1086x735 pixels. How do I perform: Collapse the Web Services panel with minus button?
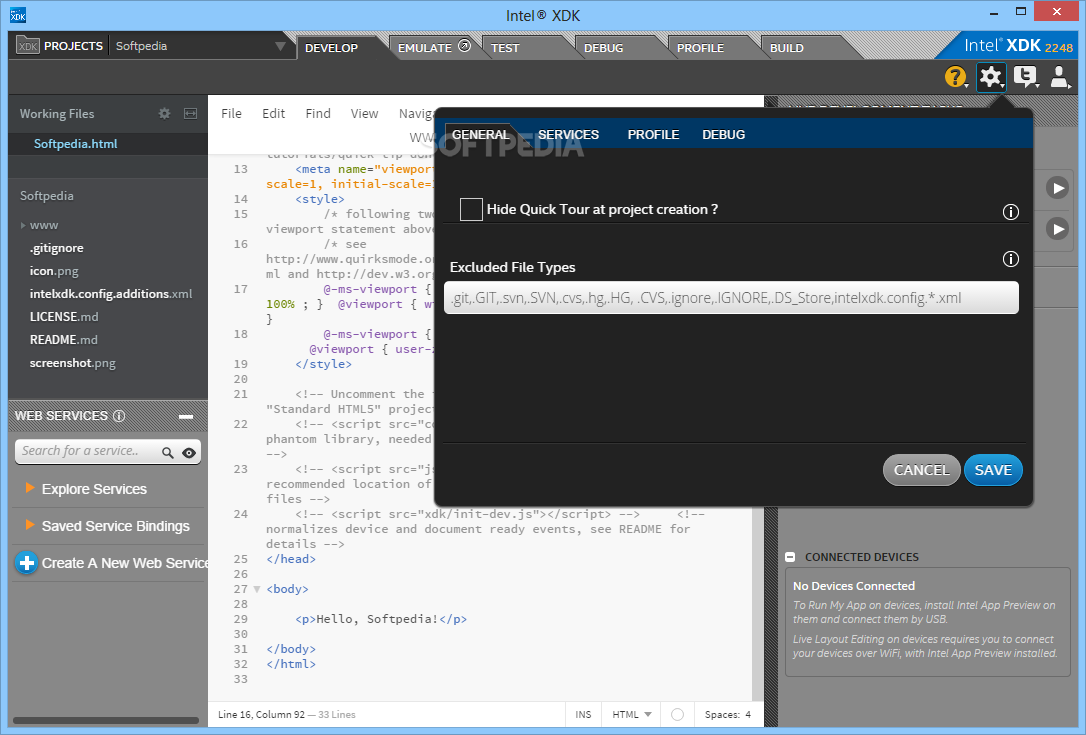[x=186, y=416]
